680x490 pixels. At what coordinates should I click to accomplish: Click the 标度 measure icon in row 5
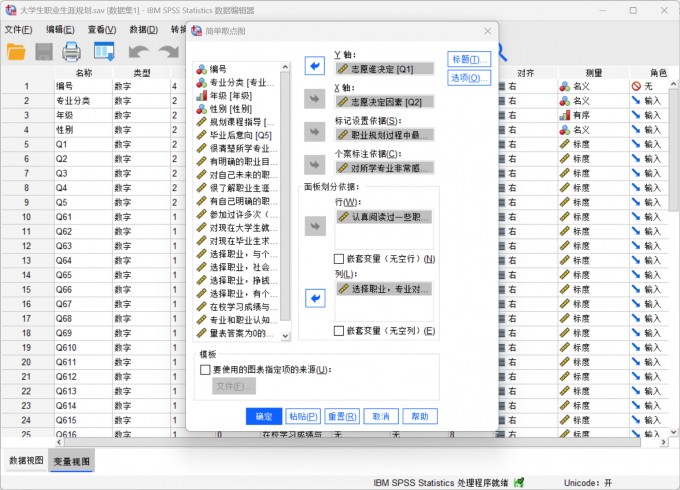click(x=565, y=144)
